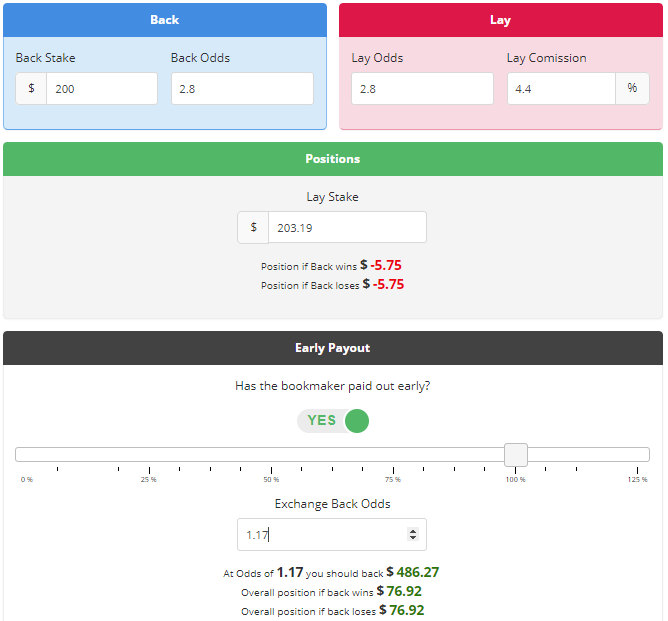Click the dollar sign beside Lay Stake
668x621 pixels.
[253, 228]
